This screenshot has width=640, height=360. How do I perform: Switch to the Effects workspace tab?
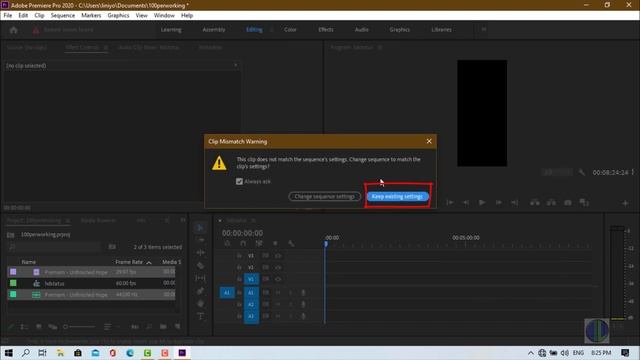tap(326, 29)
